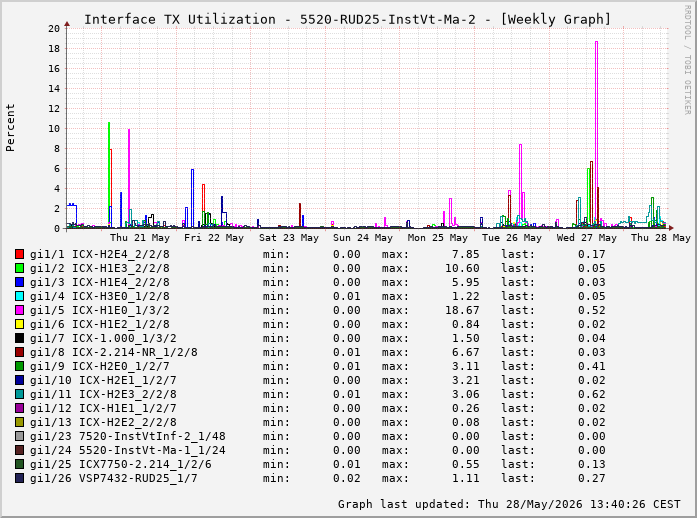
Task: Click the Wed 27 May axis label
Action: (x=587, y=238)
